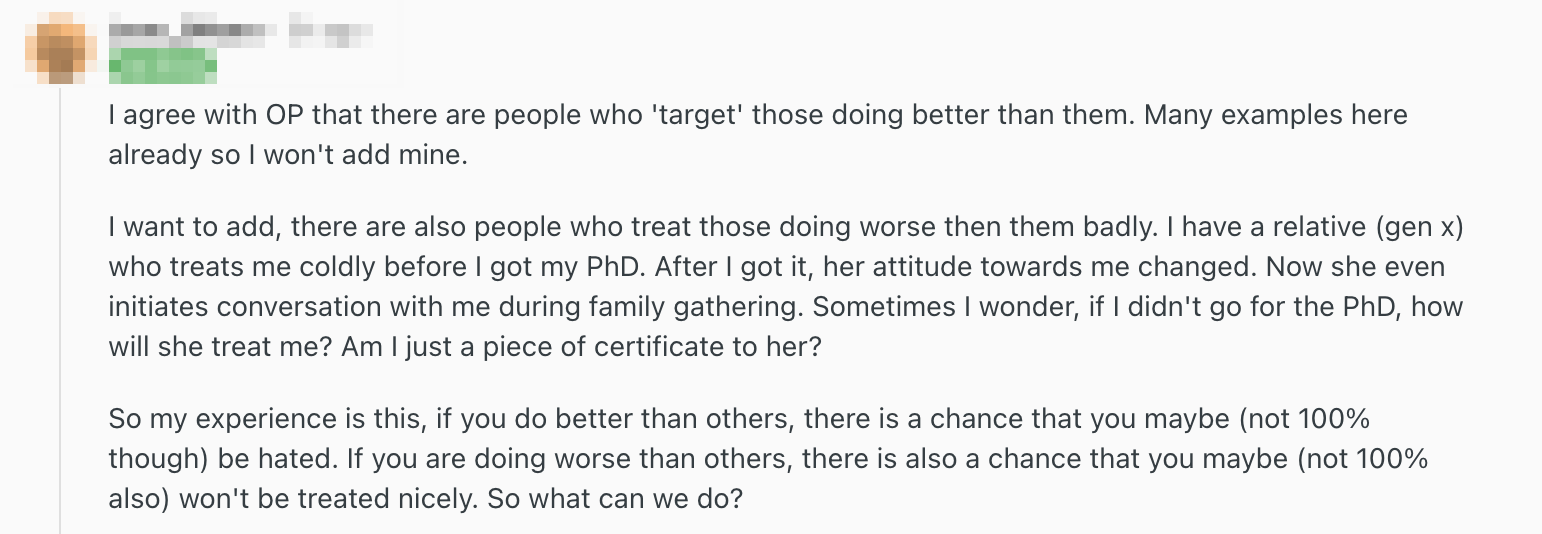Click the words "Many examples here"
This screenshot has height=534, width=1542.
[1275, 115]
